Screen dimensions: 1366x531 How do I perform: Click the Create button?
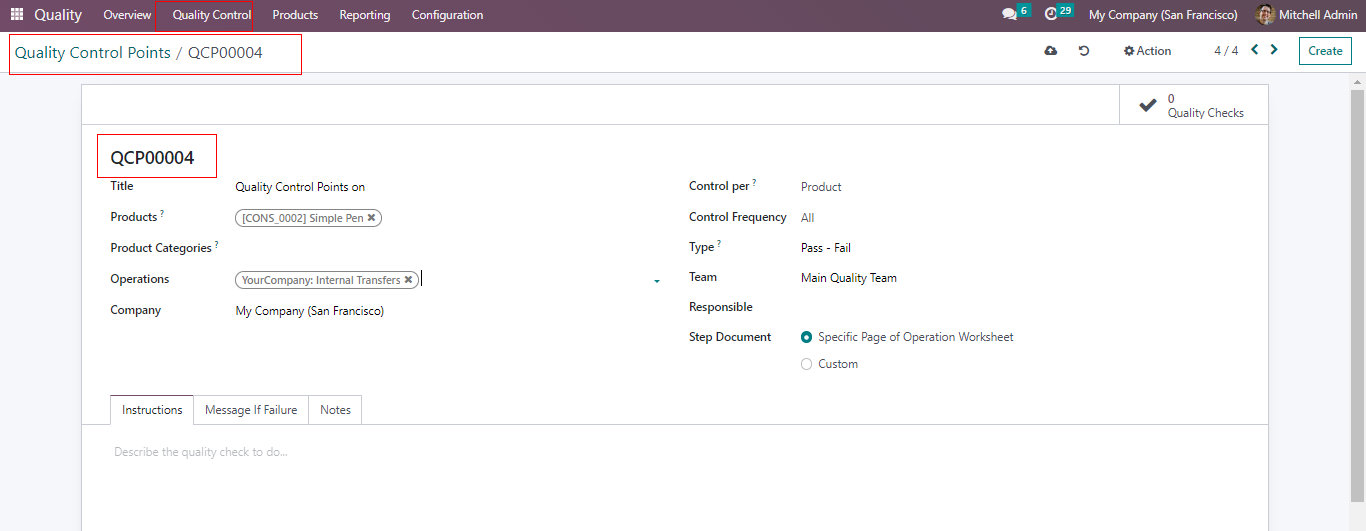[x=1325, y=51]
